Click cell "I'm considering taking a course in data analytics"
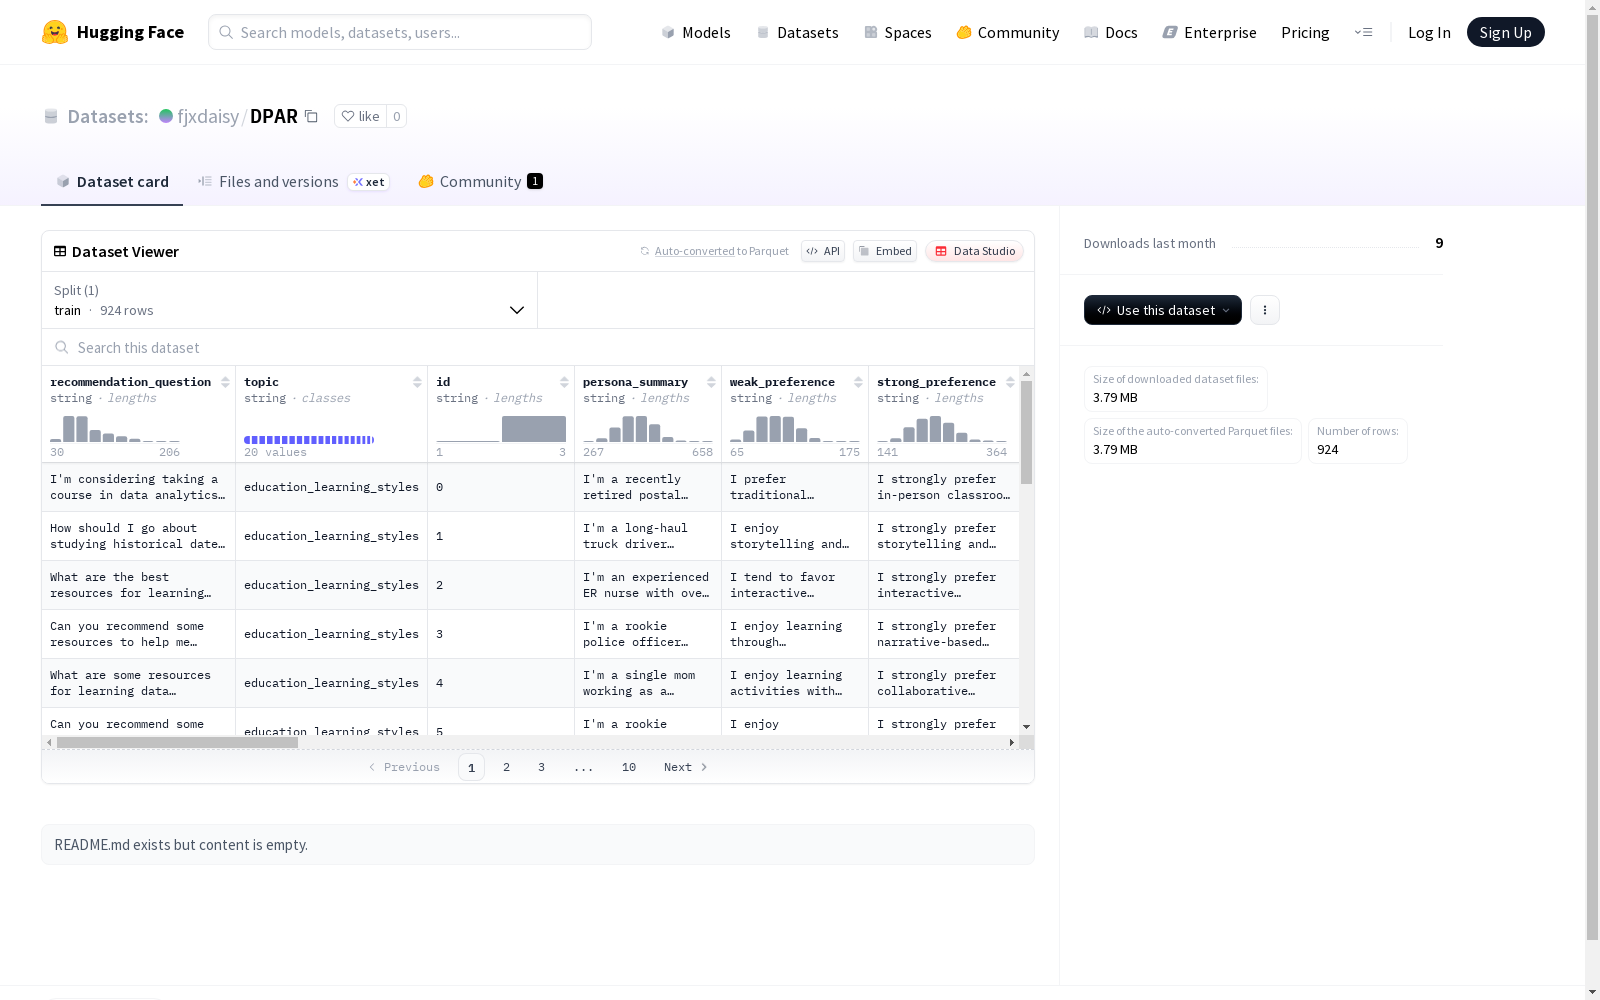Screen dimensions: 1600x1000 (x=138, y=487)
